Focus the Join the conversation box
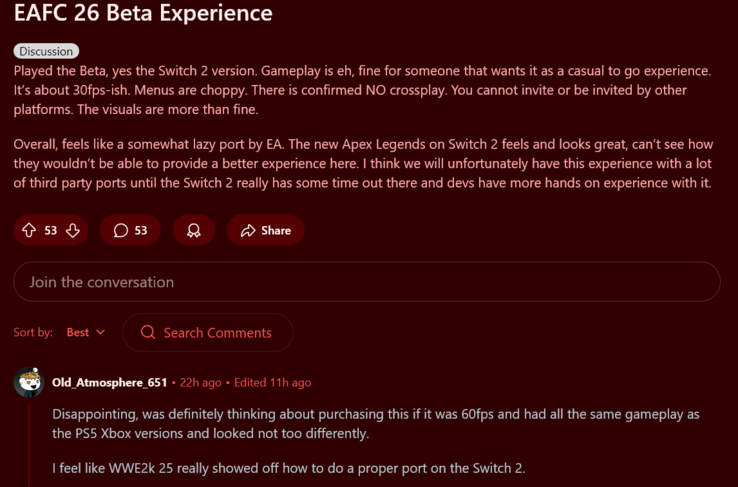Image resolution: width=738 pixels, height=487 pixels. [366, 282]
